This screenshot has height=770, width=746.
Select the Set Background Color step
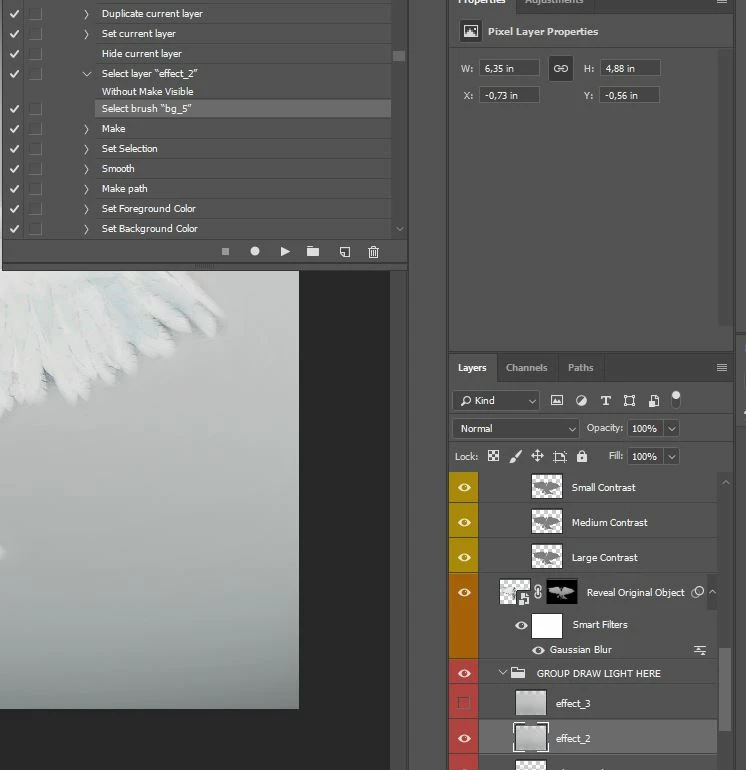(x=243, y=229)
